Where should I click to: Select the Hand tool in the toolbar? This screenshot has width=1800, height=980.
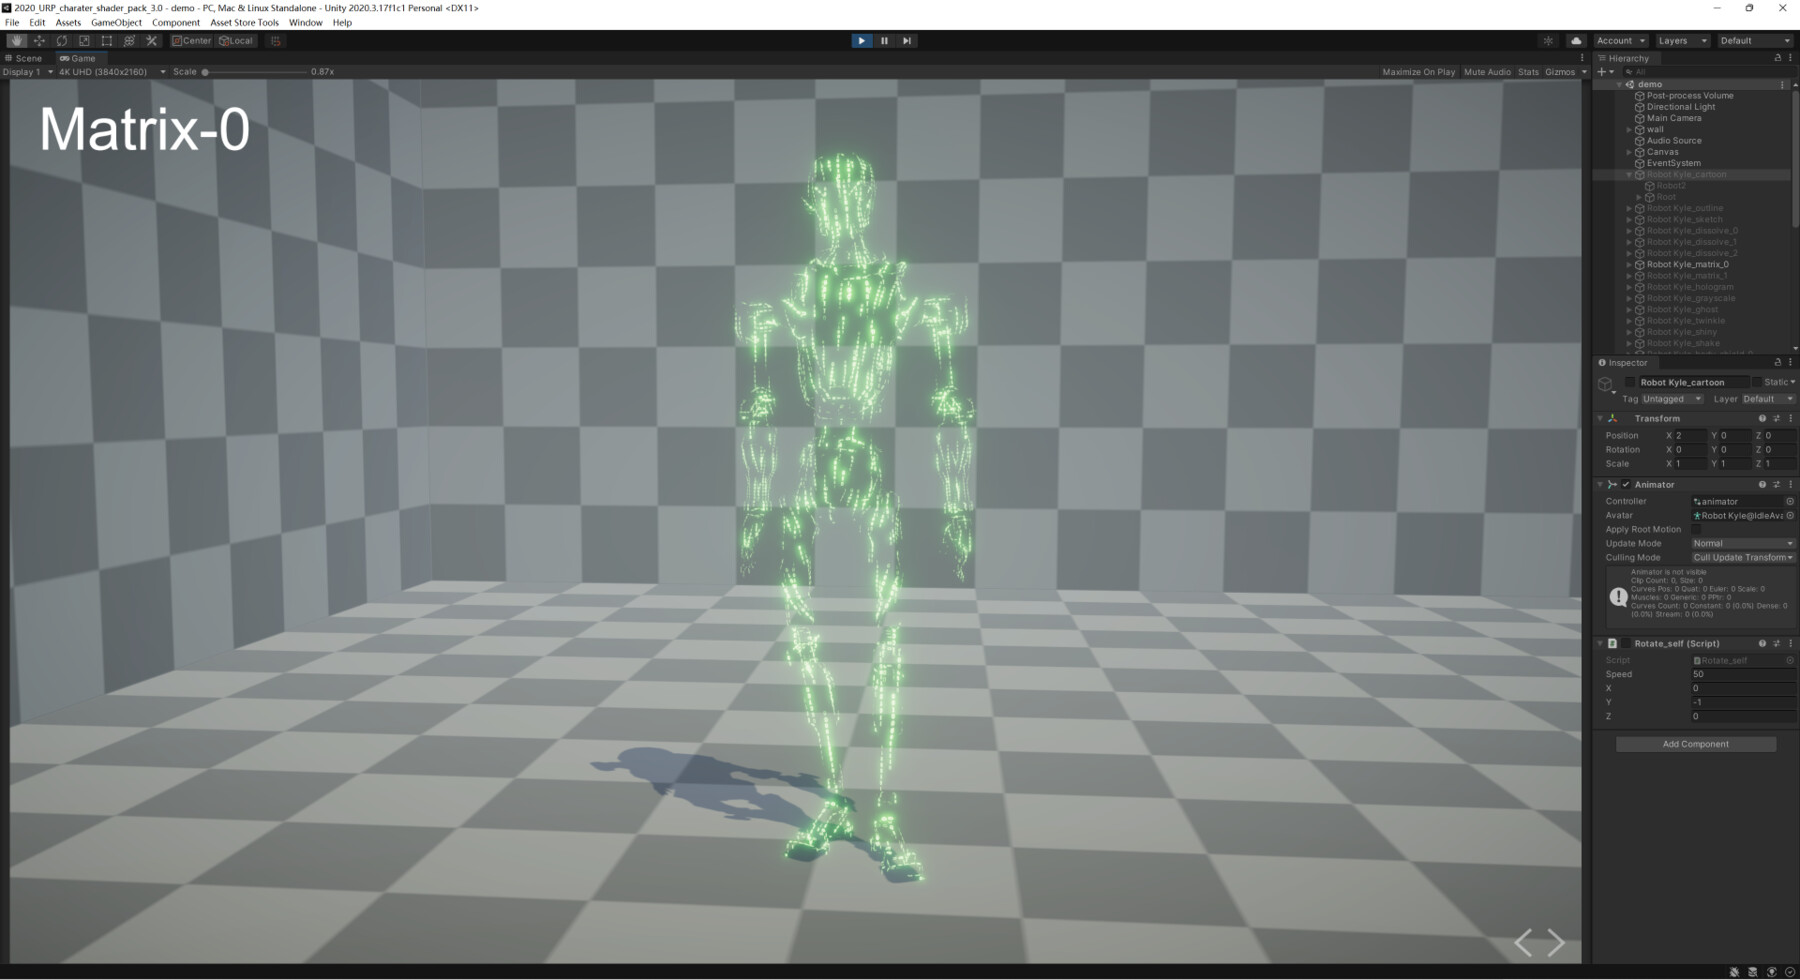[x=16, y=41]
